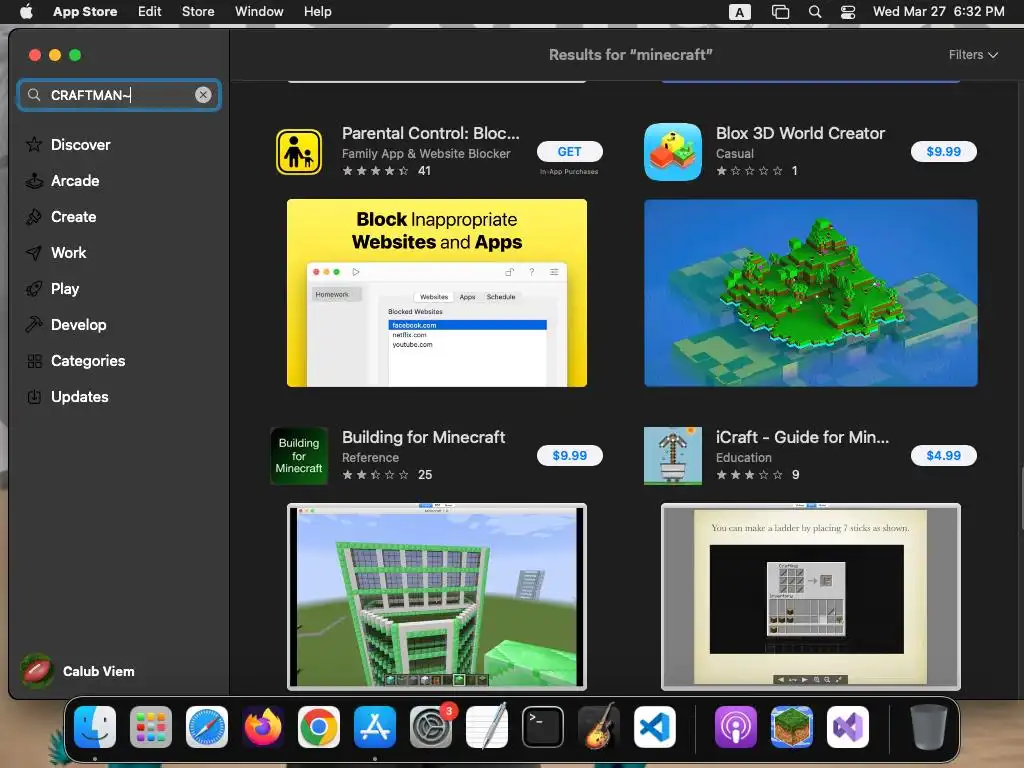
Task: Open the Trash in the Dock
Action: (929, 727)
